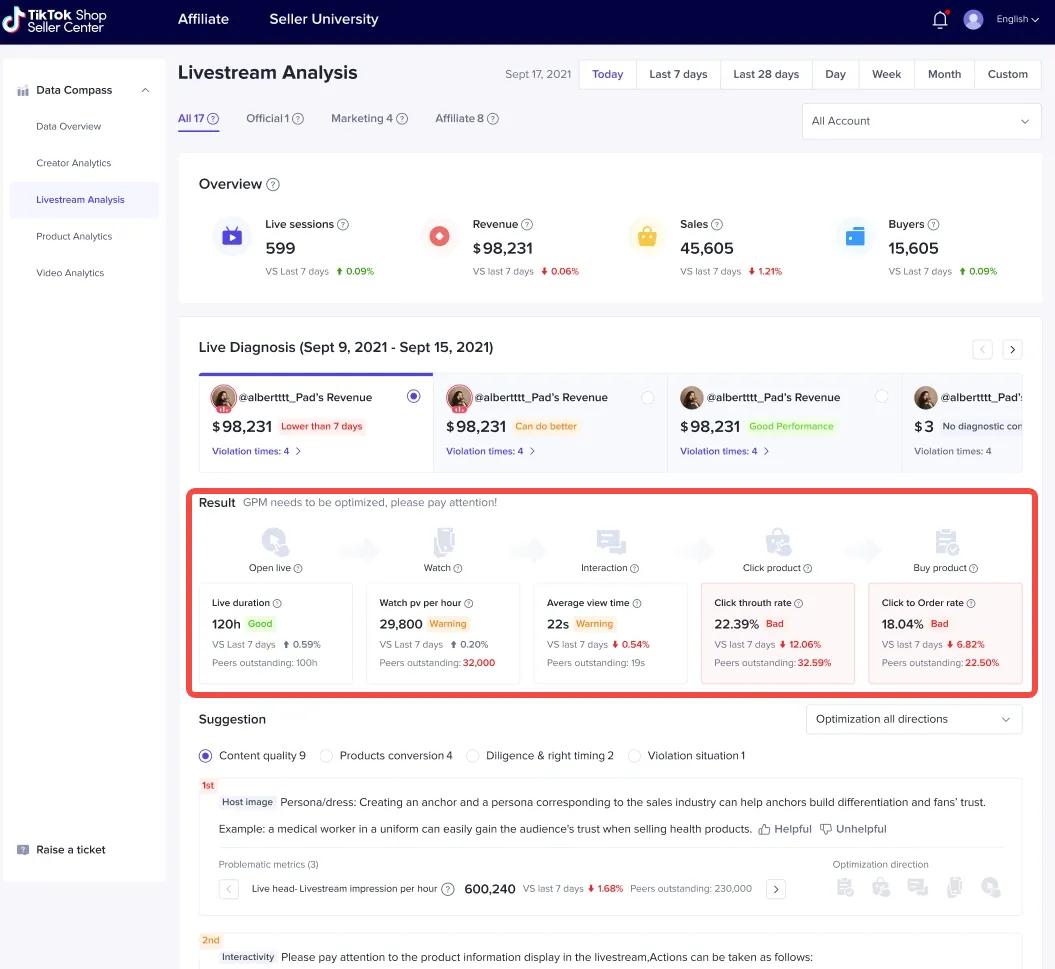1055x969 pixels.
Task: Open the All Account dropdown
Action: click(x=921, y=121)
